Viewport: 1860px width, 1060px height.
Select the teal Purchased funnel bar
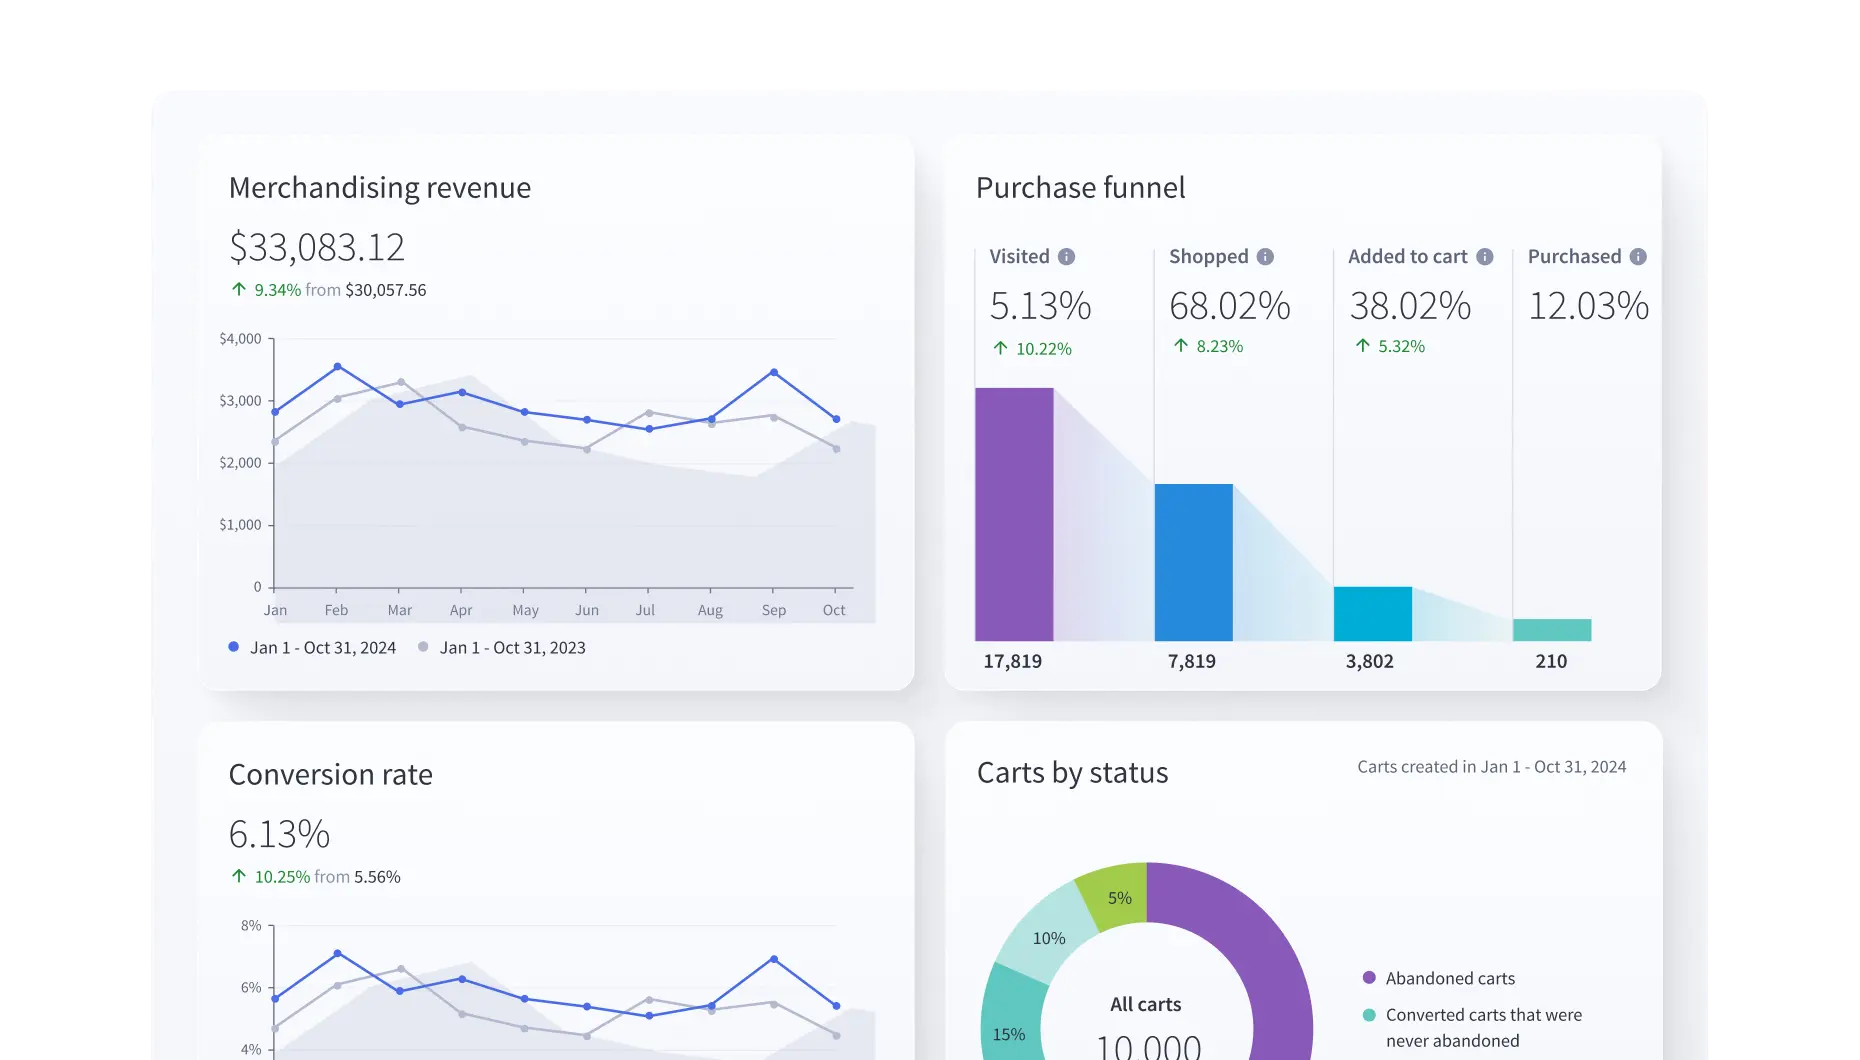[1552, 630]
